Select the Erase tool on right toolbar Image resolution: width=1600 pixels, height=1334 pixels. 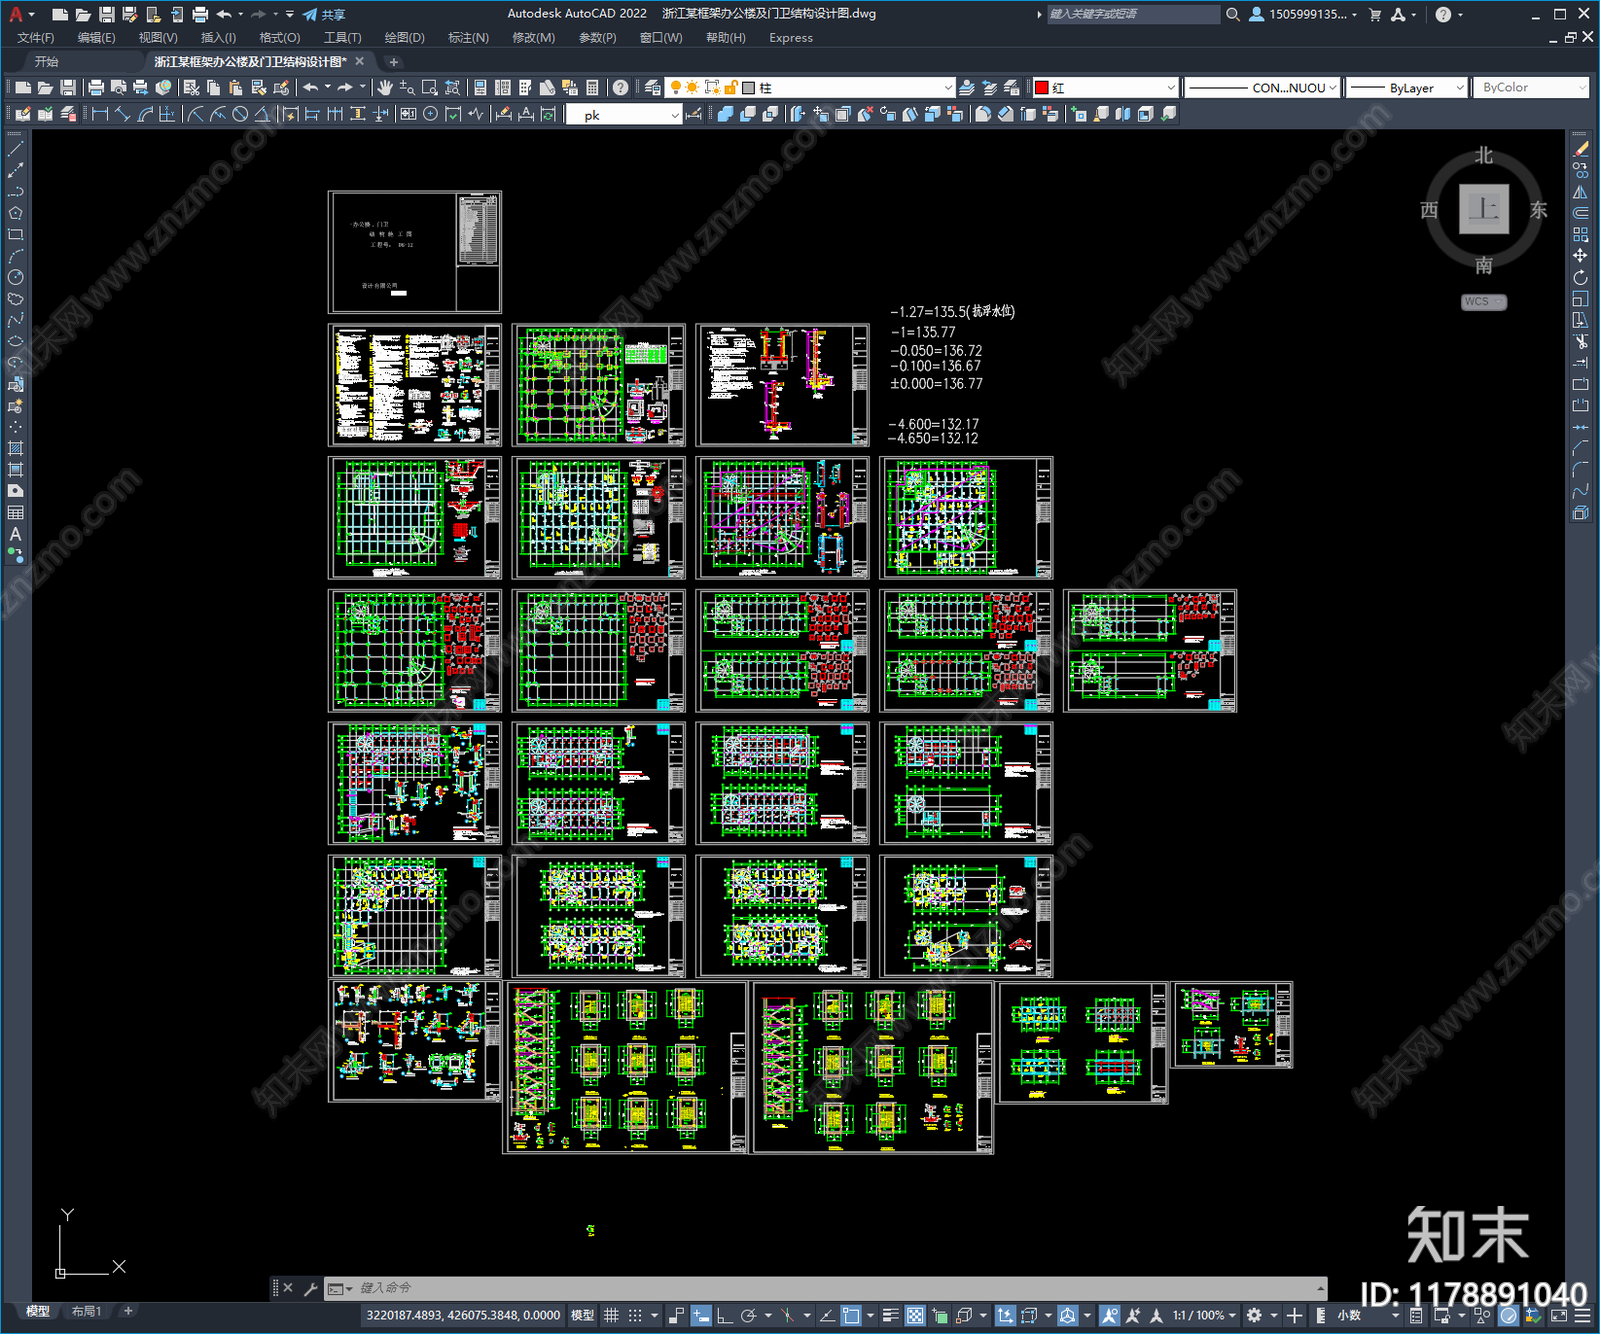click(1580, 149)
